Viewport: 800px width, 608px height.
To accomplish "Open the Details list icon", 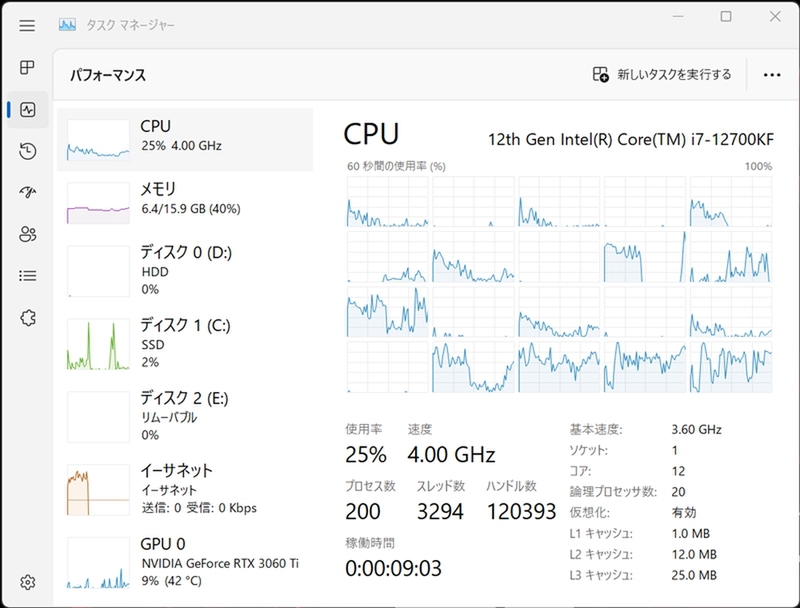I will pos(27,276).
